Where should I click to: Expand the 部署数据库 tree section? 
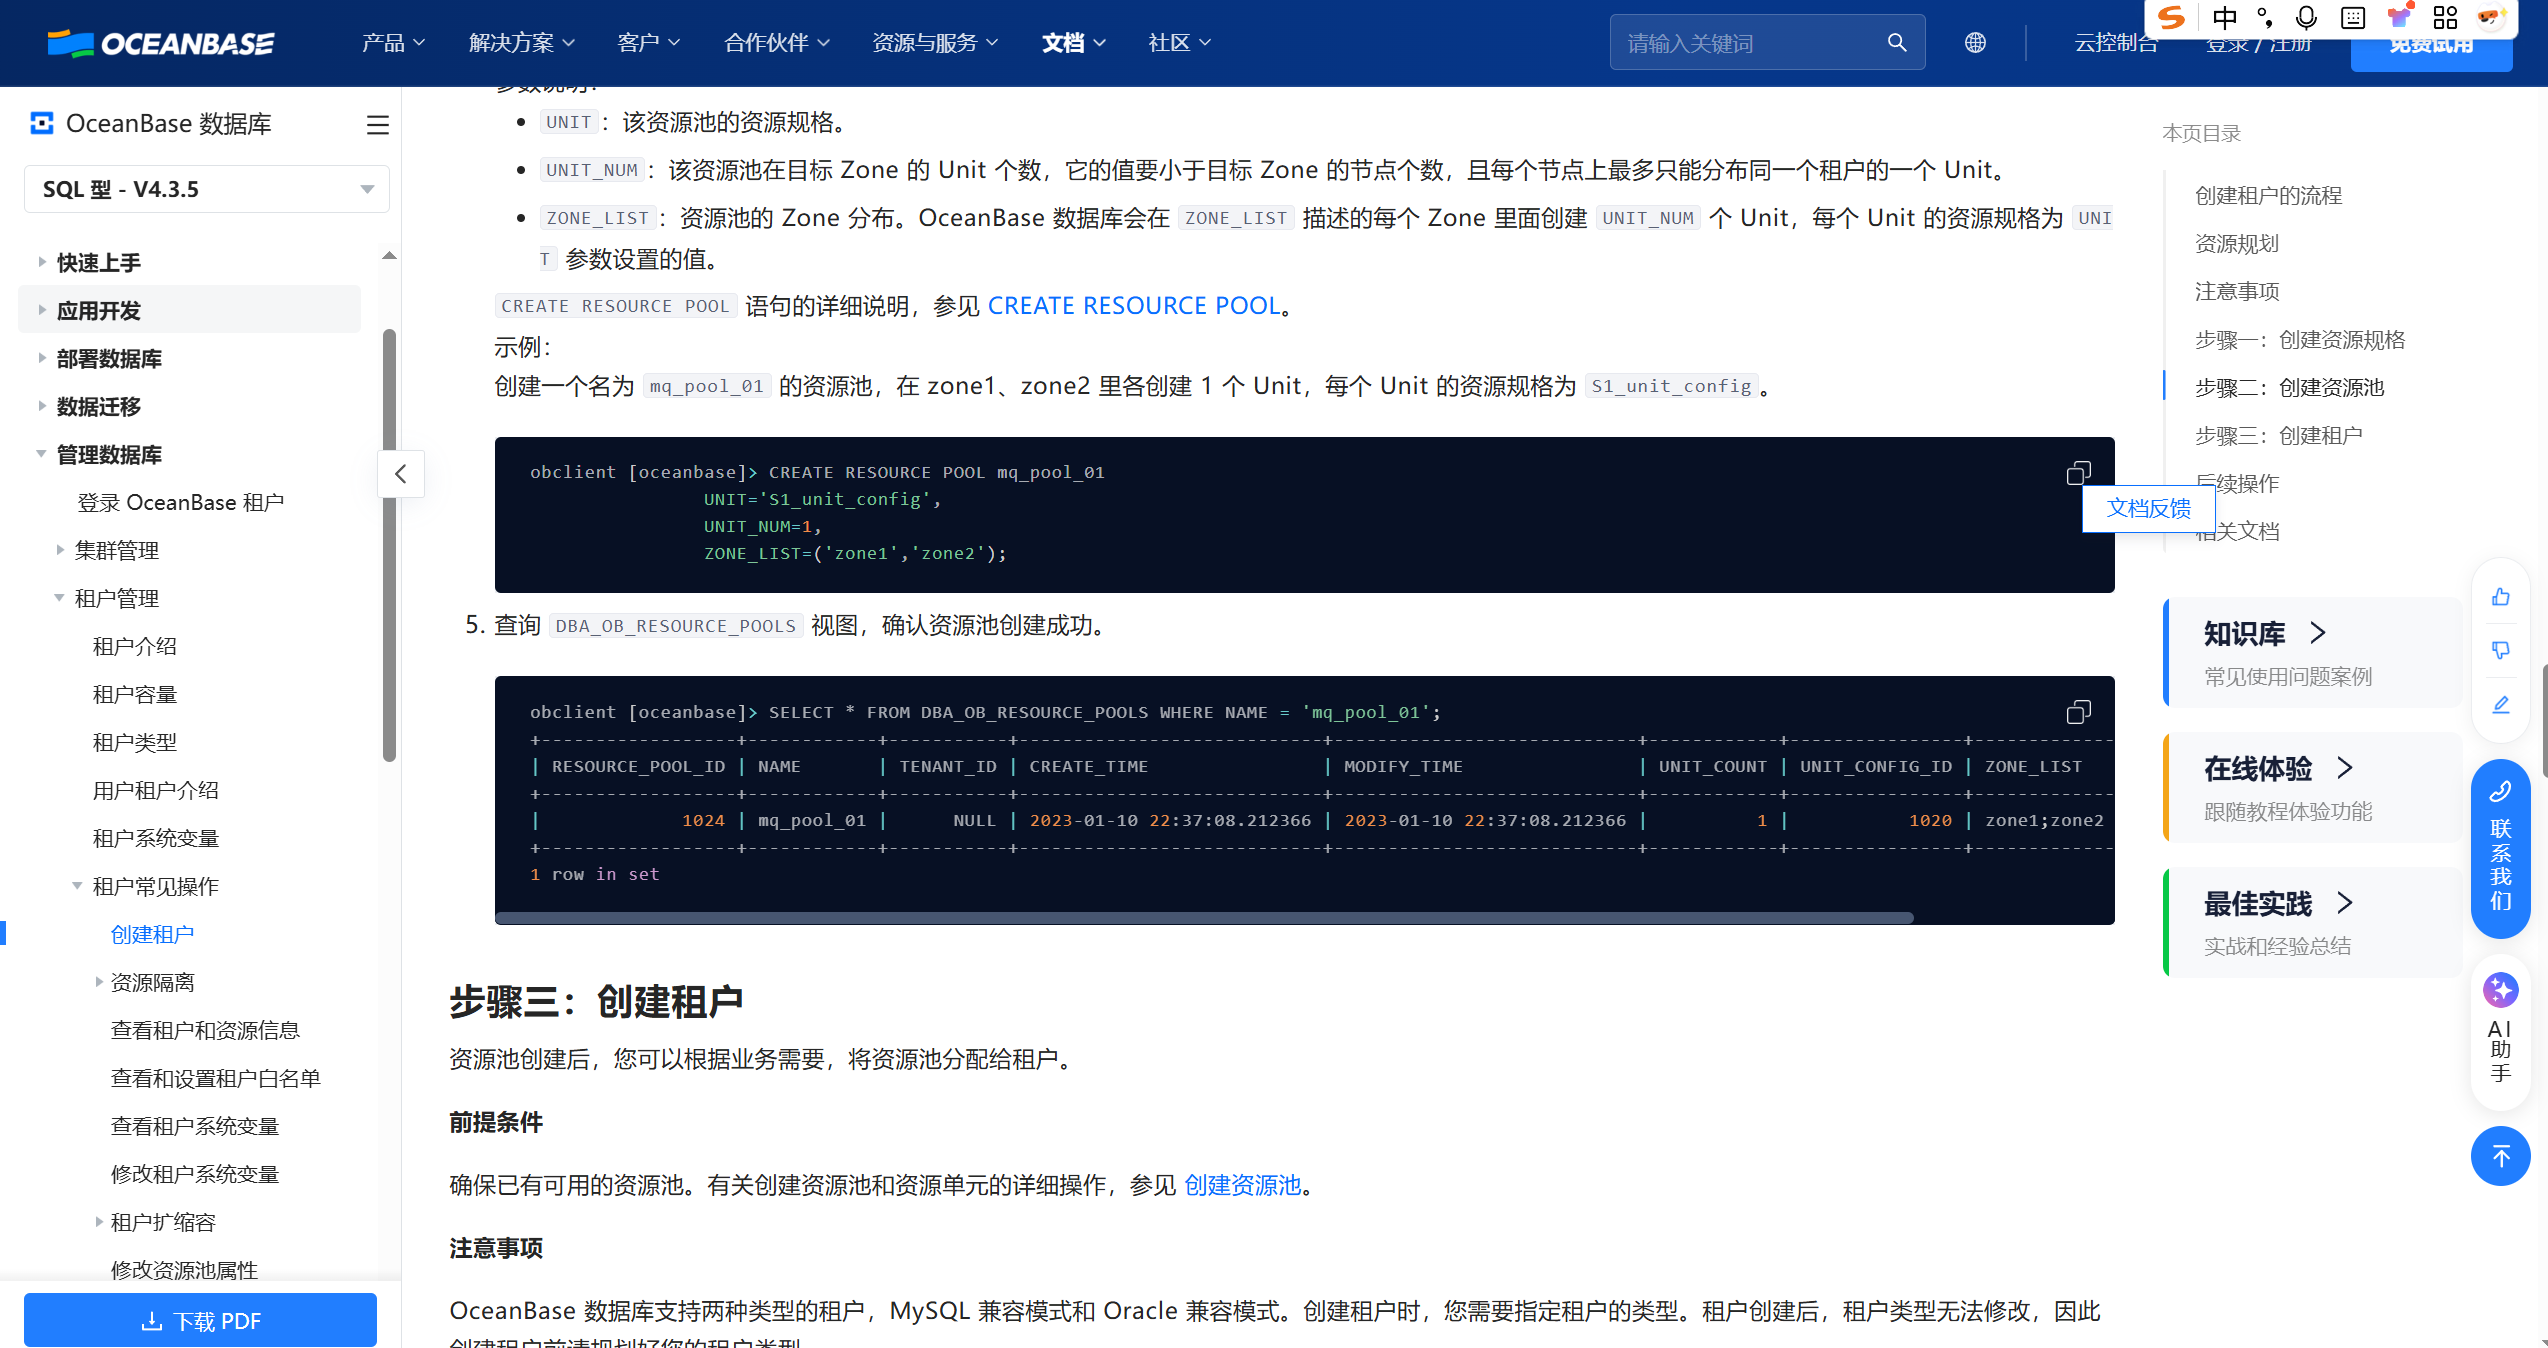41,358
